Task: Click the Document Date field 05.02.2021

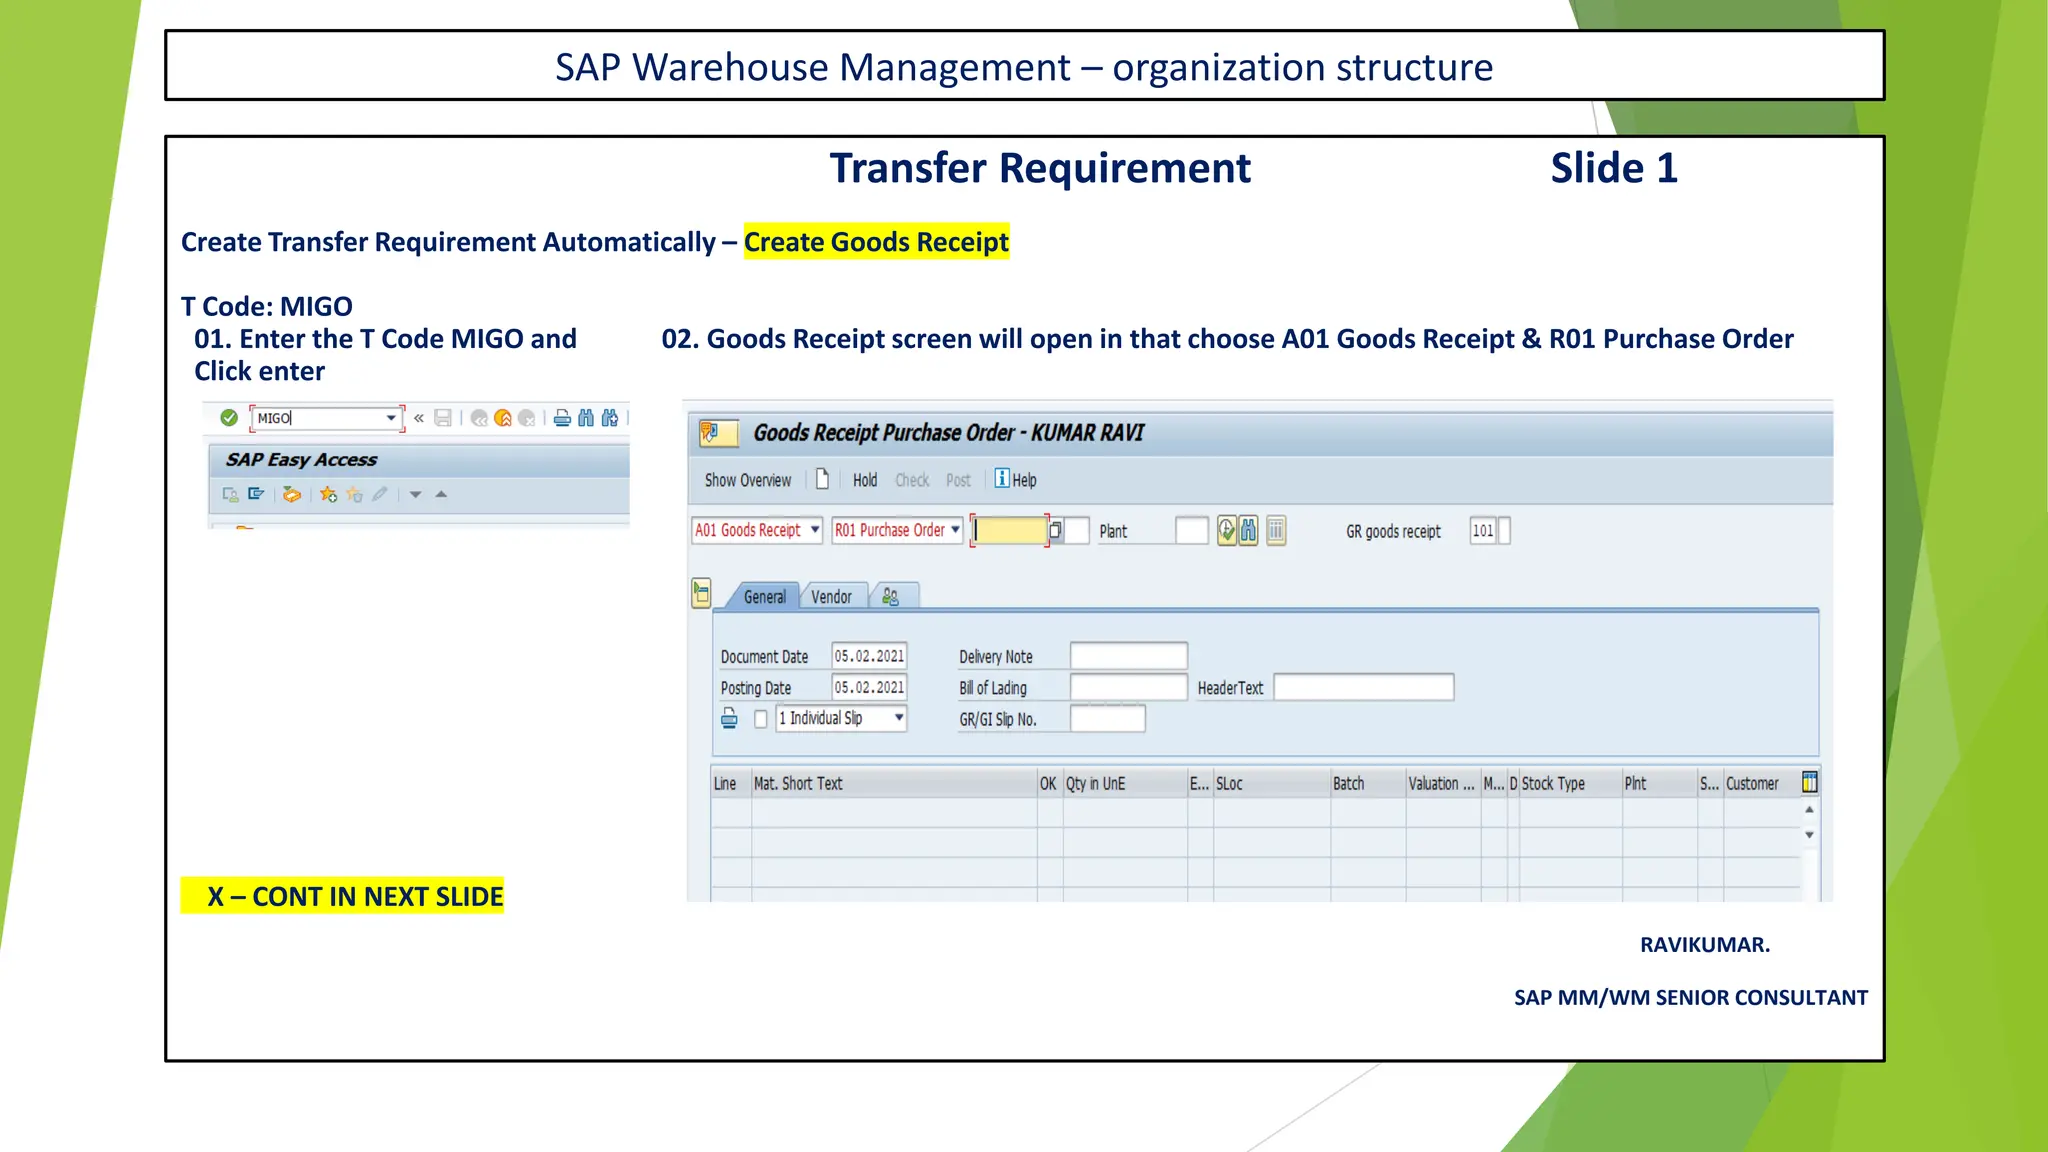Action: coord(869,656)
